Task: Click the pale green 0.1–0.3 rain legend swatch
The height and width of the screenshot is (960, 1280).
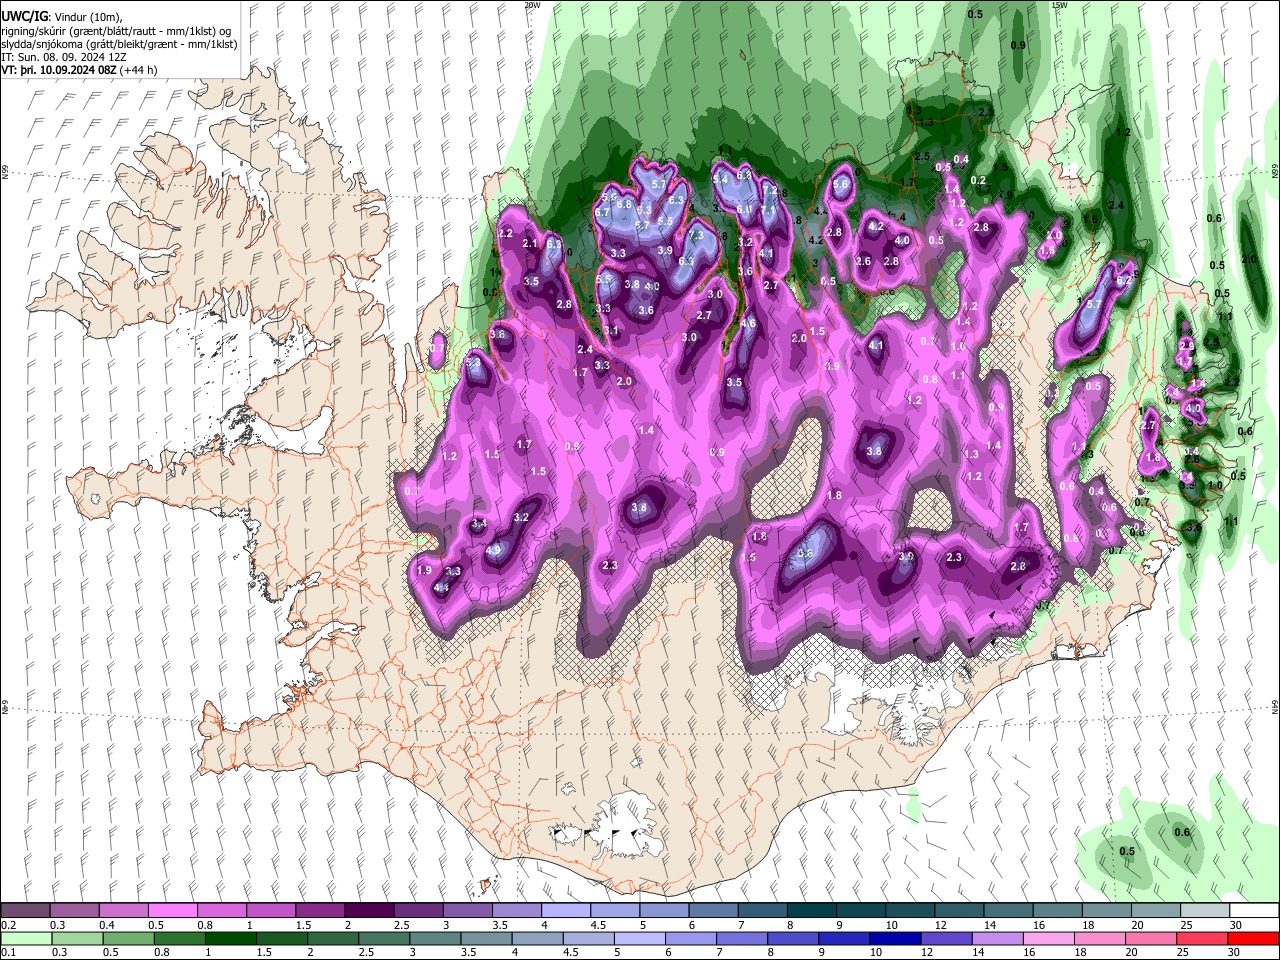Action: pos(25,938)
